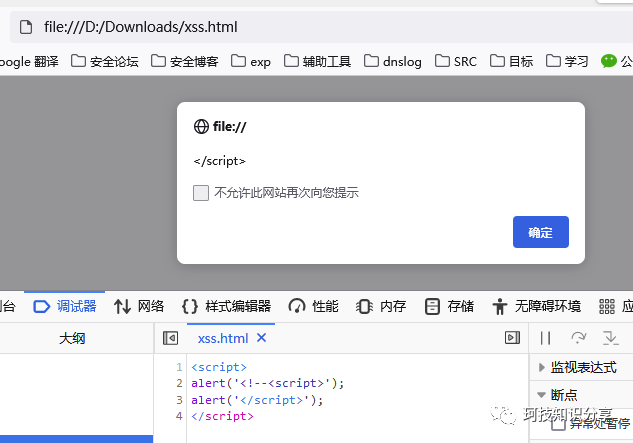Screen dimensions: 633x443
Task: Open the Google 翻译 bookmark
Action: pyautogui.click(x=28, y=61)
